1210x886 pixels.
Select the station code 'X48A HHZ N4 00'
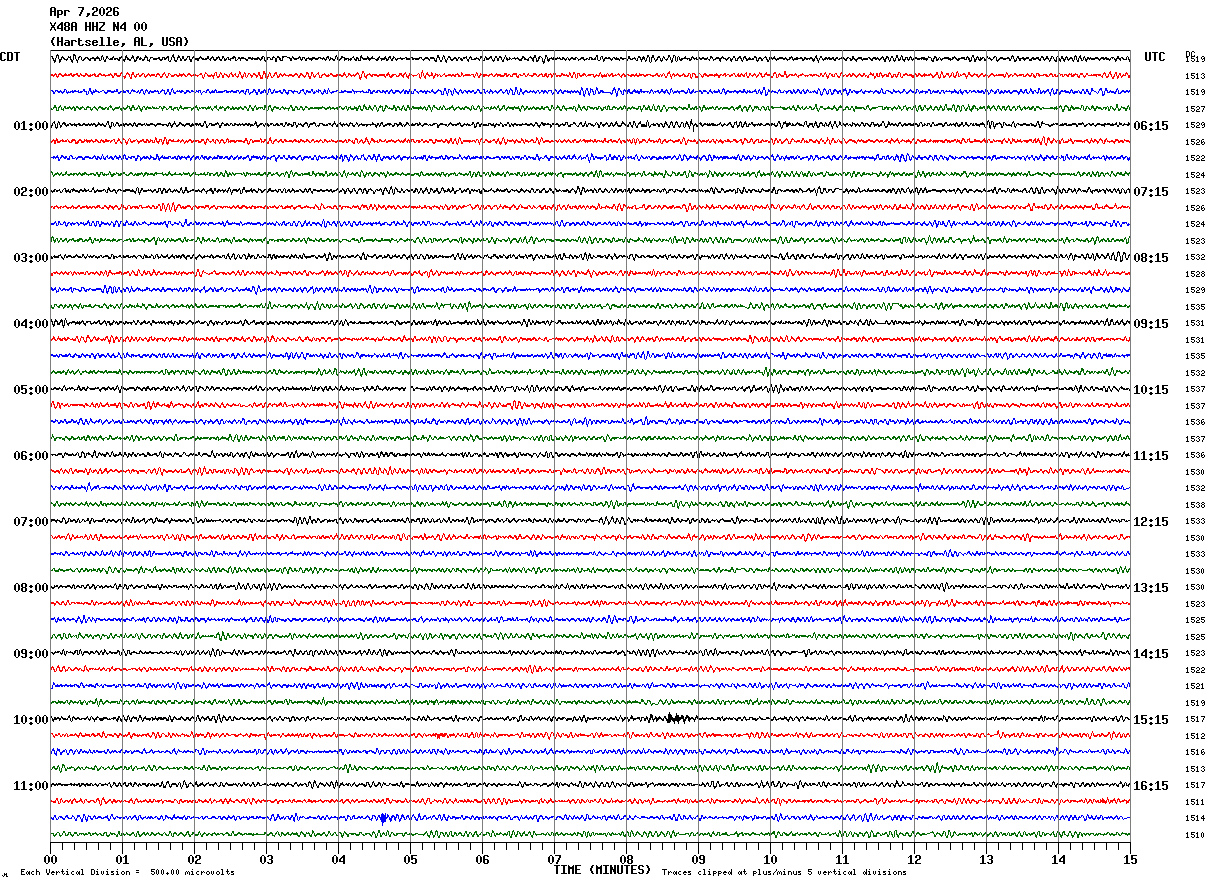(98, 27)
